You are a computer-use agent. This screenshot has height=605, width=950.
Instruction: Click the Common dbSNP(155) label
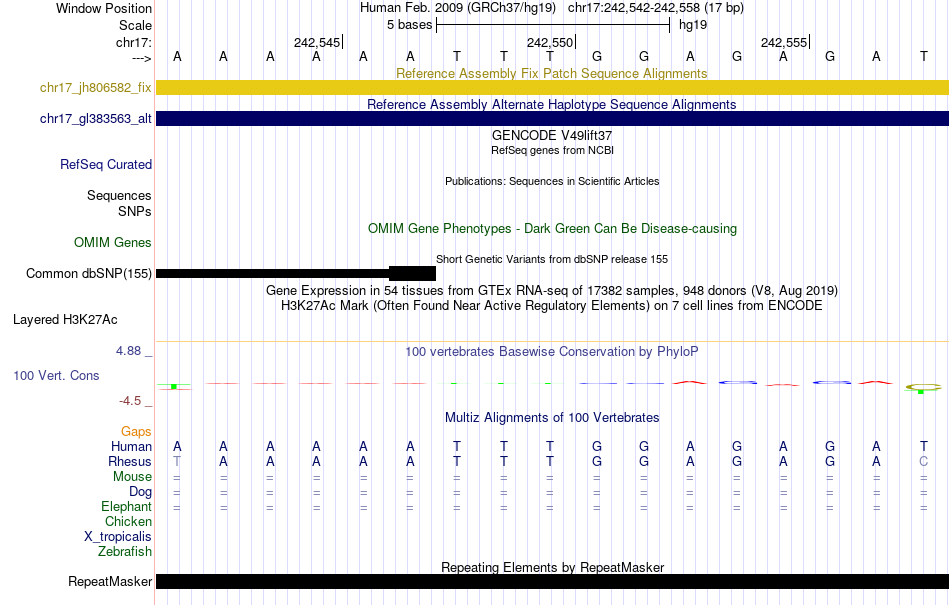click(x=89, y=274)
